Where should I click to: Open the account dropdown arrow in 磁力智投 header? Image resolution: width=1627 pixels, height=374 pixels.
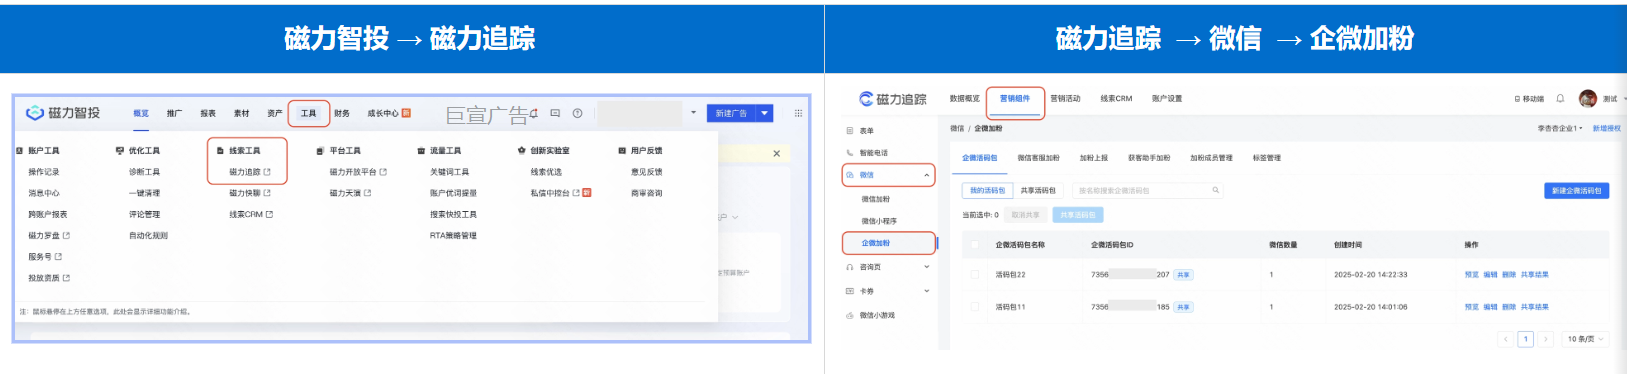694,113
